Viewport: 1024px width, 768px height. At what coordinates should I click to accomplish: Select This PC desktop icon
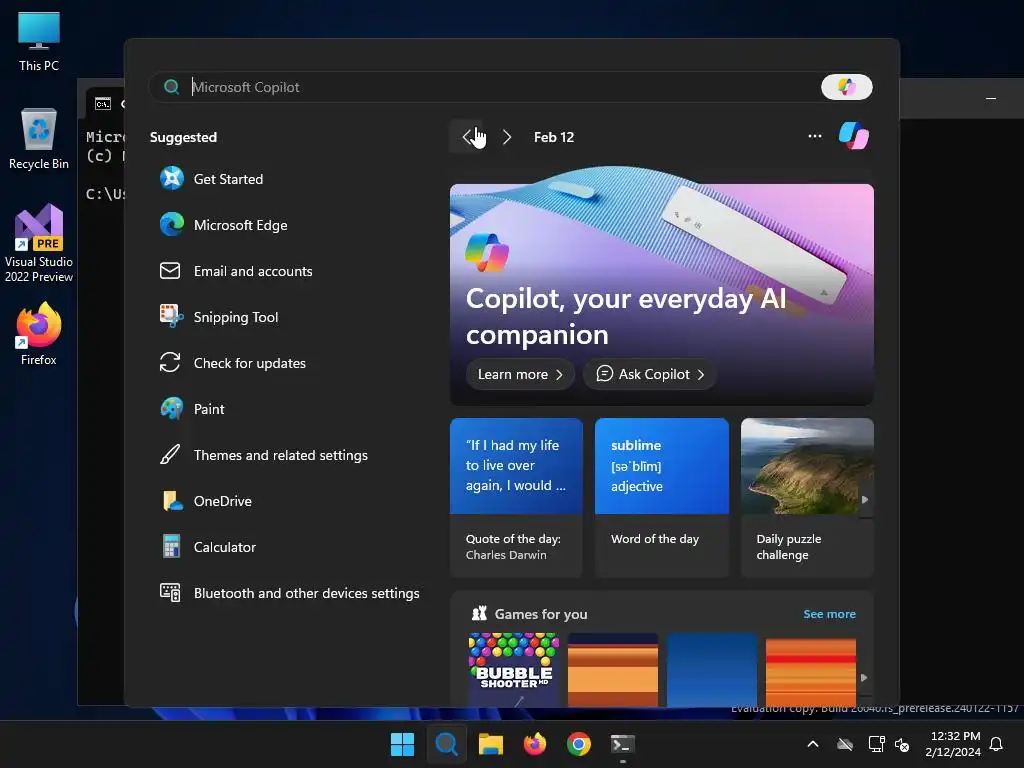point(39,42)
